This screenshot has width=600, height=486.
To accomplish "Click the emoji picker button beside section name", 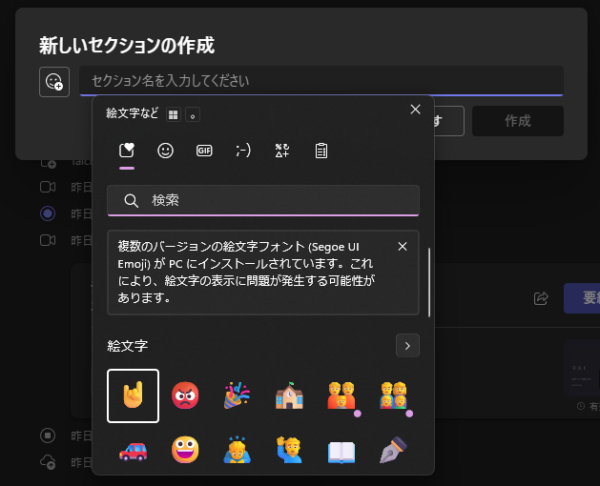I will click(54, 82).
